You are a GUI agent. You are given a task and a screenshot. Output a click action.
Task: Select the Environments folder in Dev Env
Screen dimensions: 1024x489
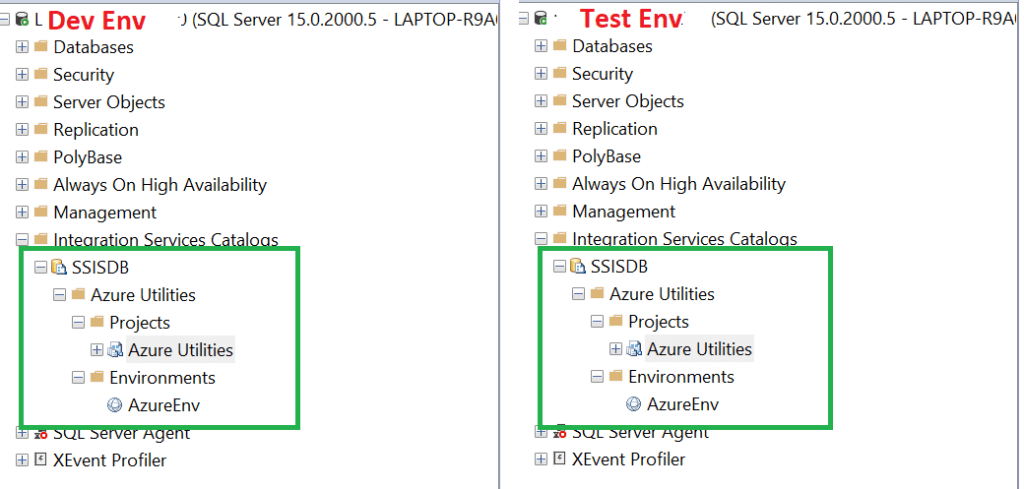162,378
